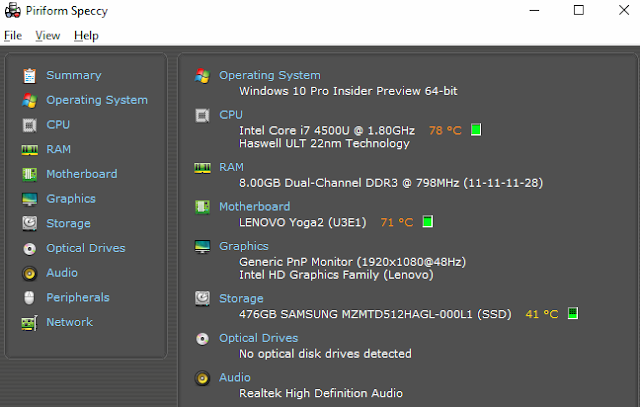Screen dimensions: 640x407
Task: Select the CPU chip icon in sidebar
Action: 29,125
